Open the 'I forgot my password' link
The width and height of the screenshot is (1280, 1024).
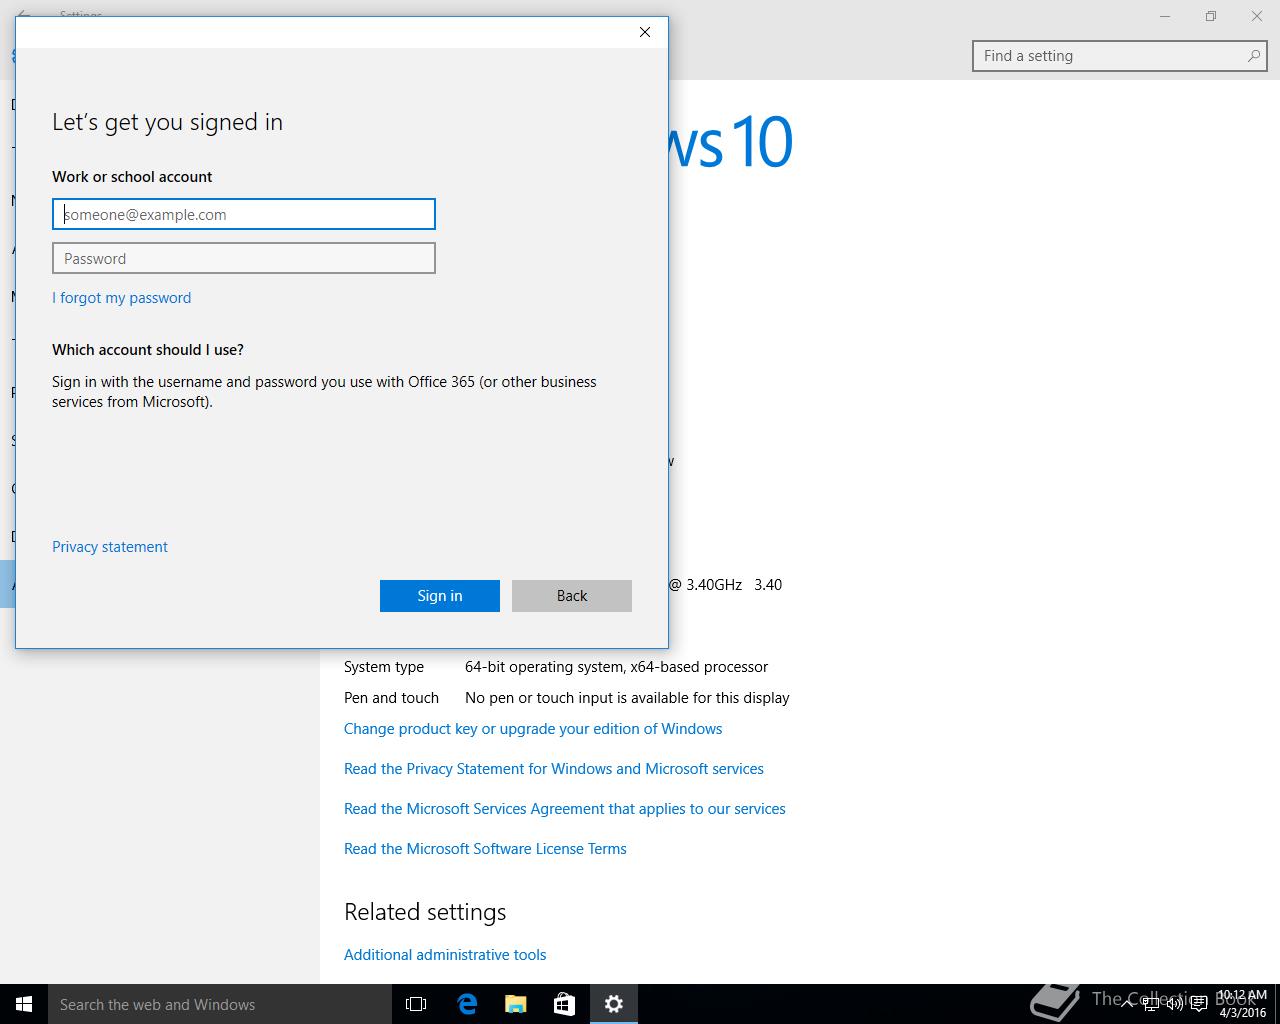click(x=121, y=298)
